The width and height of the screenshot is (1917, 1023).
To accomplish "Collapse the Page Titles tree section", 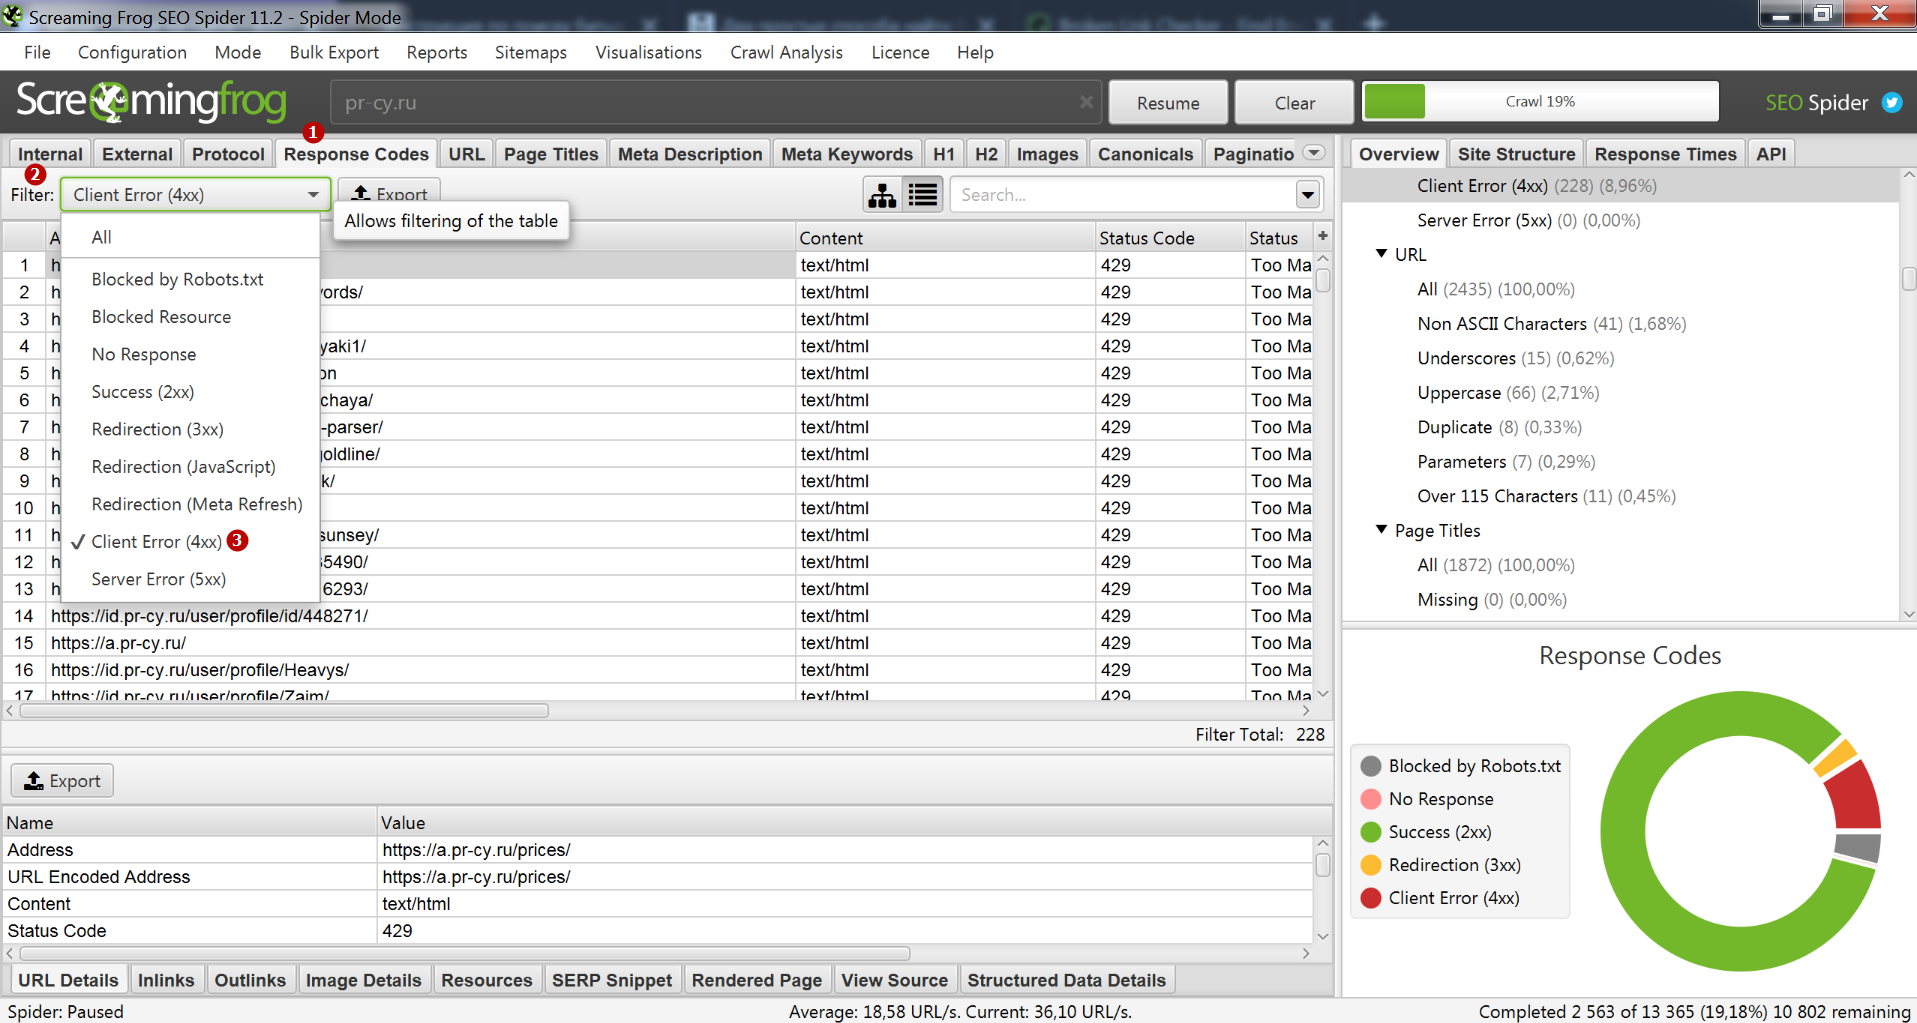I will point(1381,530).
